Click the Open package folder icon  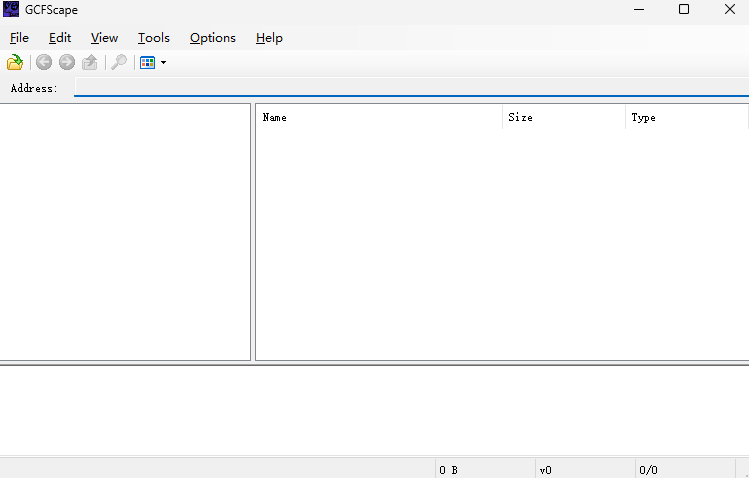[x=15, y=63]
